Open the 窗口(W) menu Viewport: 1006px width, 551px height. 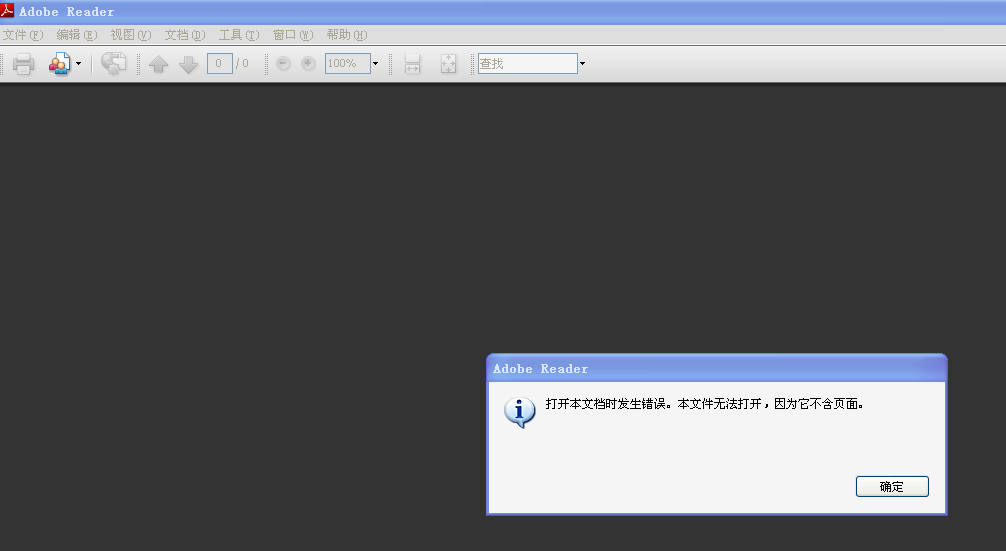tap(293, 35)
